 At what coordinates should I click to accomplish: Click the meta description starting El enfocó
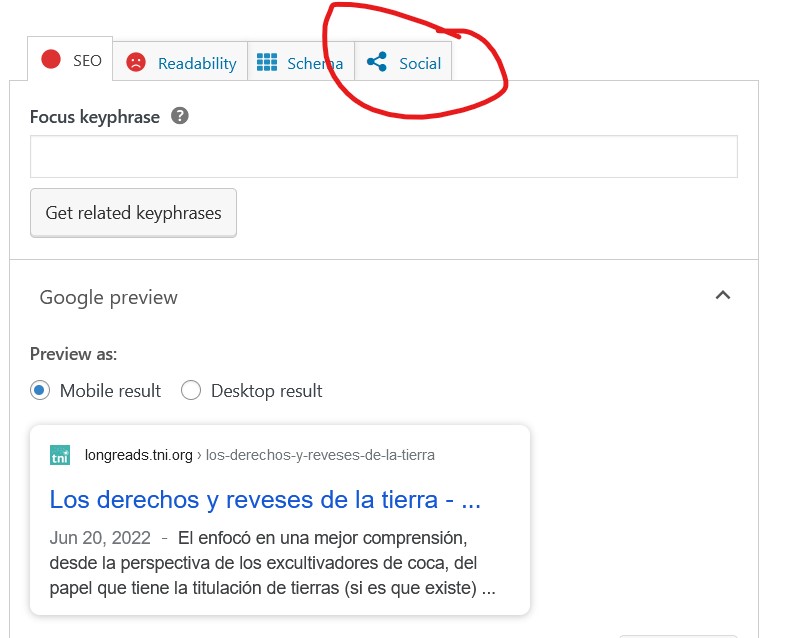click(x=272, y=563)
